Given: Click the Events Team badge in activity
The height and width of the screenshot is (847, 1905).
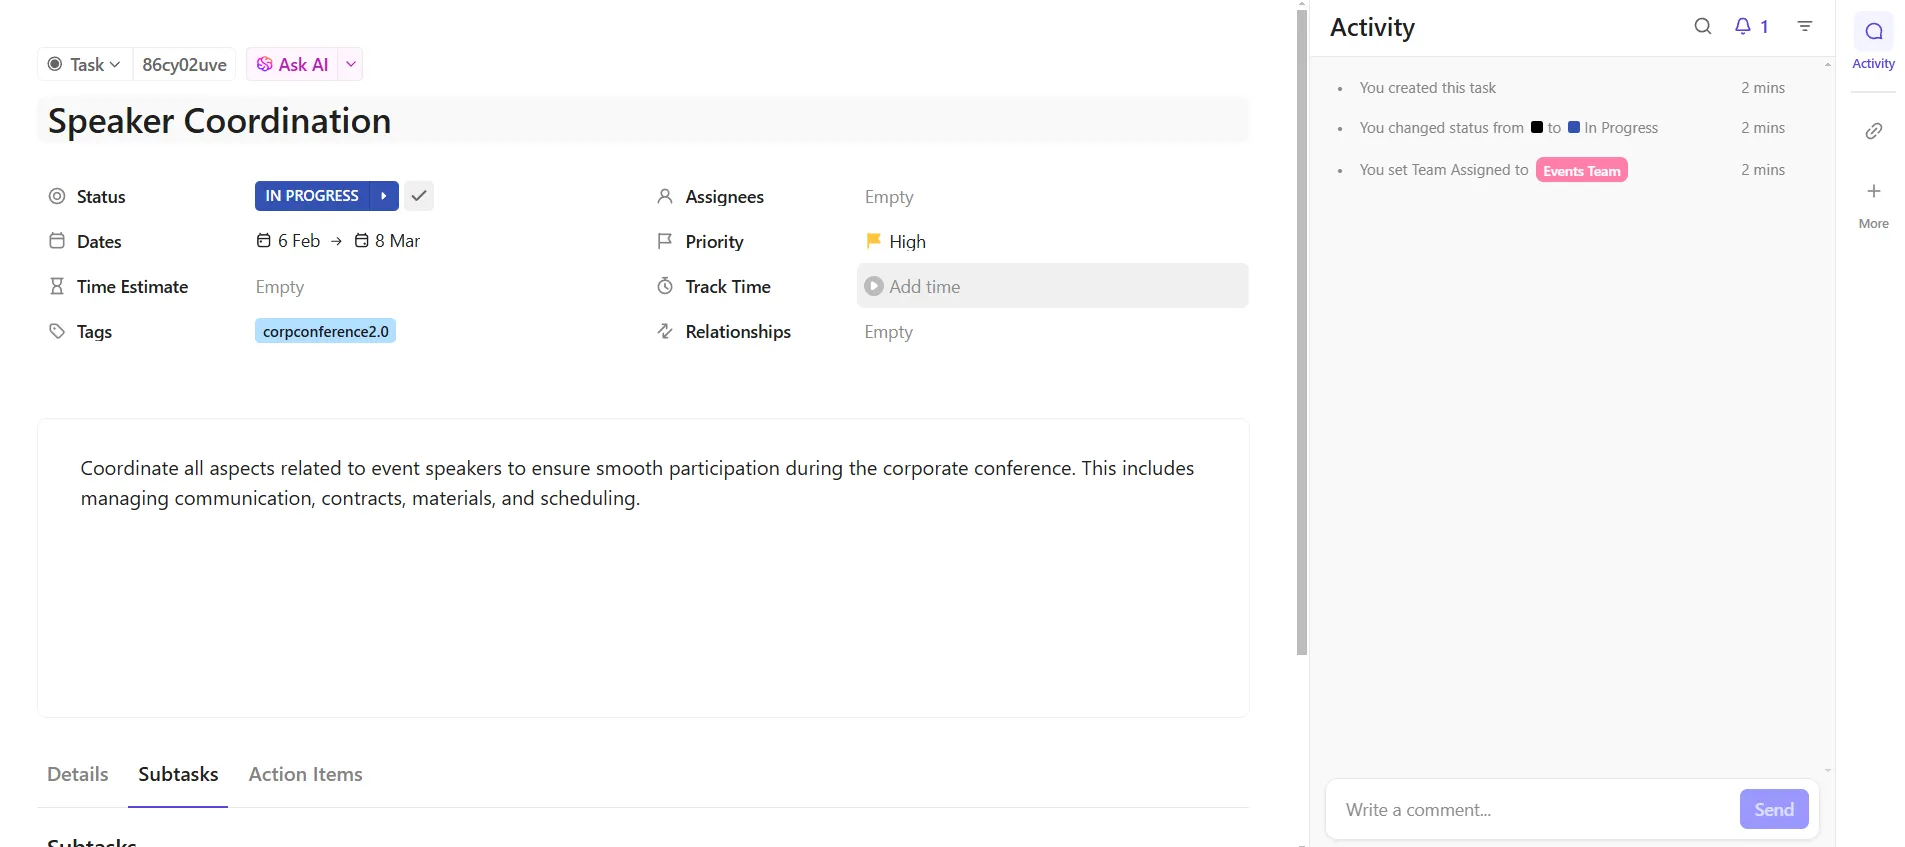Looking at the screenshot, I should 1582,170.
